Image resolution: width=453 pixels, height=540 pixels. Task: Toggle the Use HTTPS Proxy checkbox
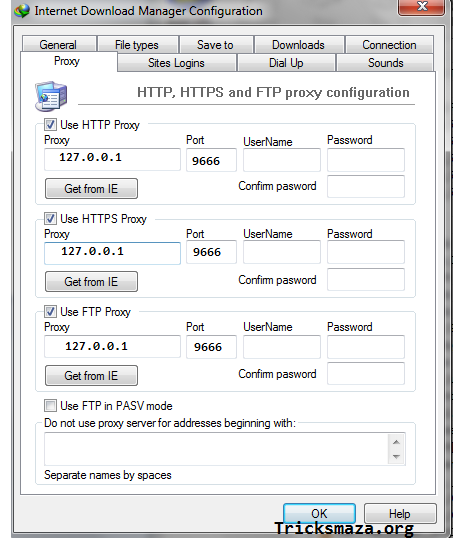point(50,218)
